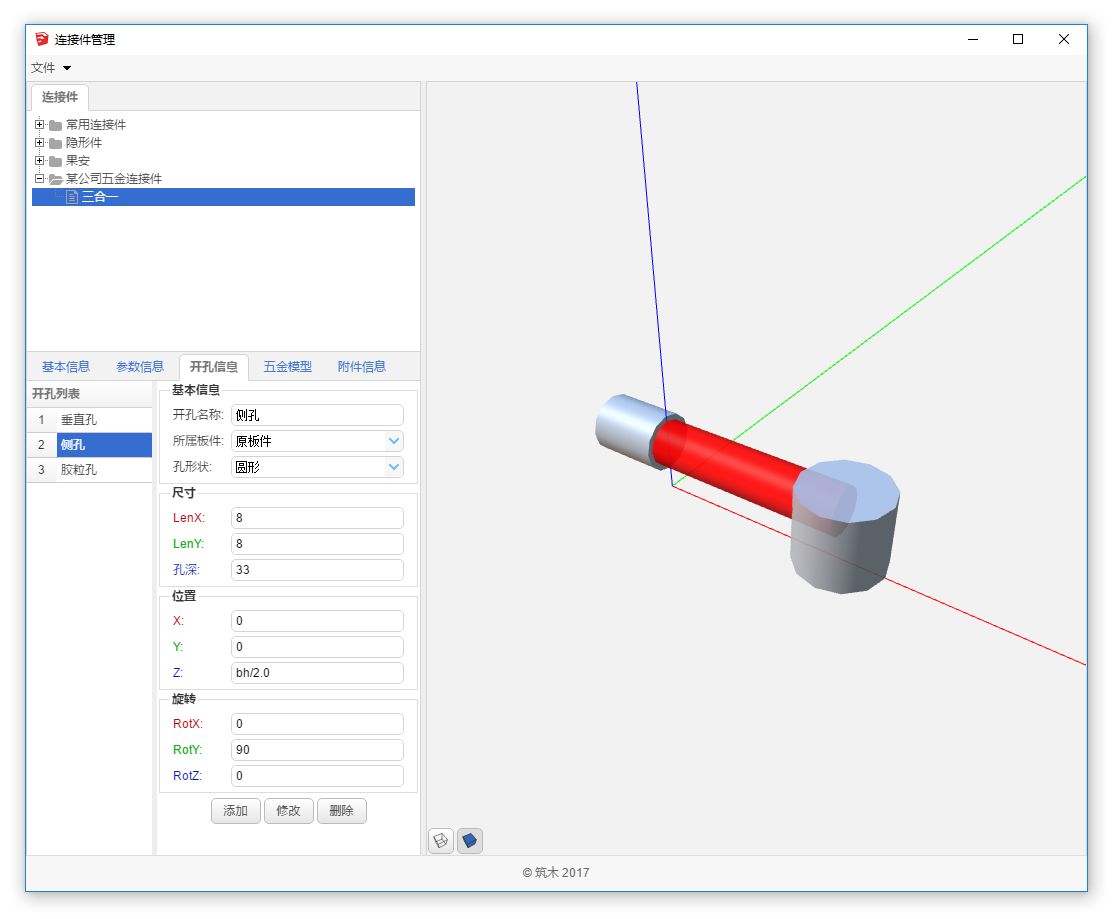The width and height of the screenshot is (1120, 919).
Task: Click the 果安 folder icon
Action: tap(56, 161)
